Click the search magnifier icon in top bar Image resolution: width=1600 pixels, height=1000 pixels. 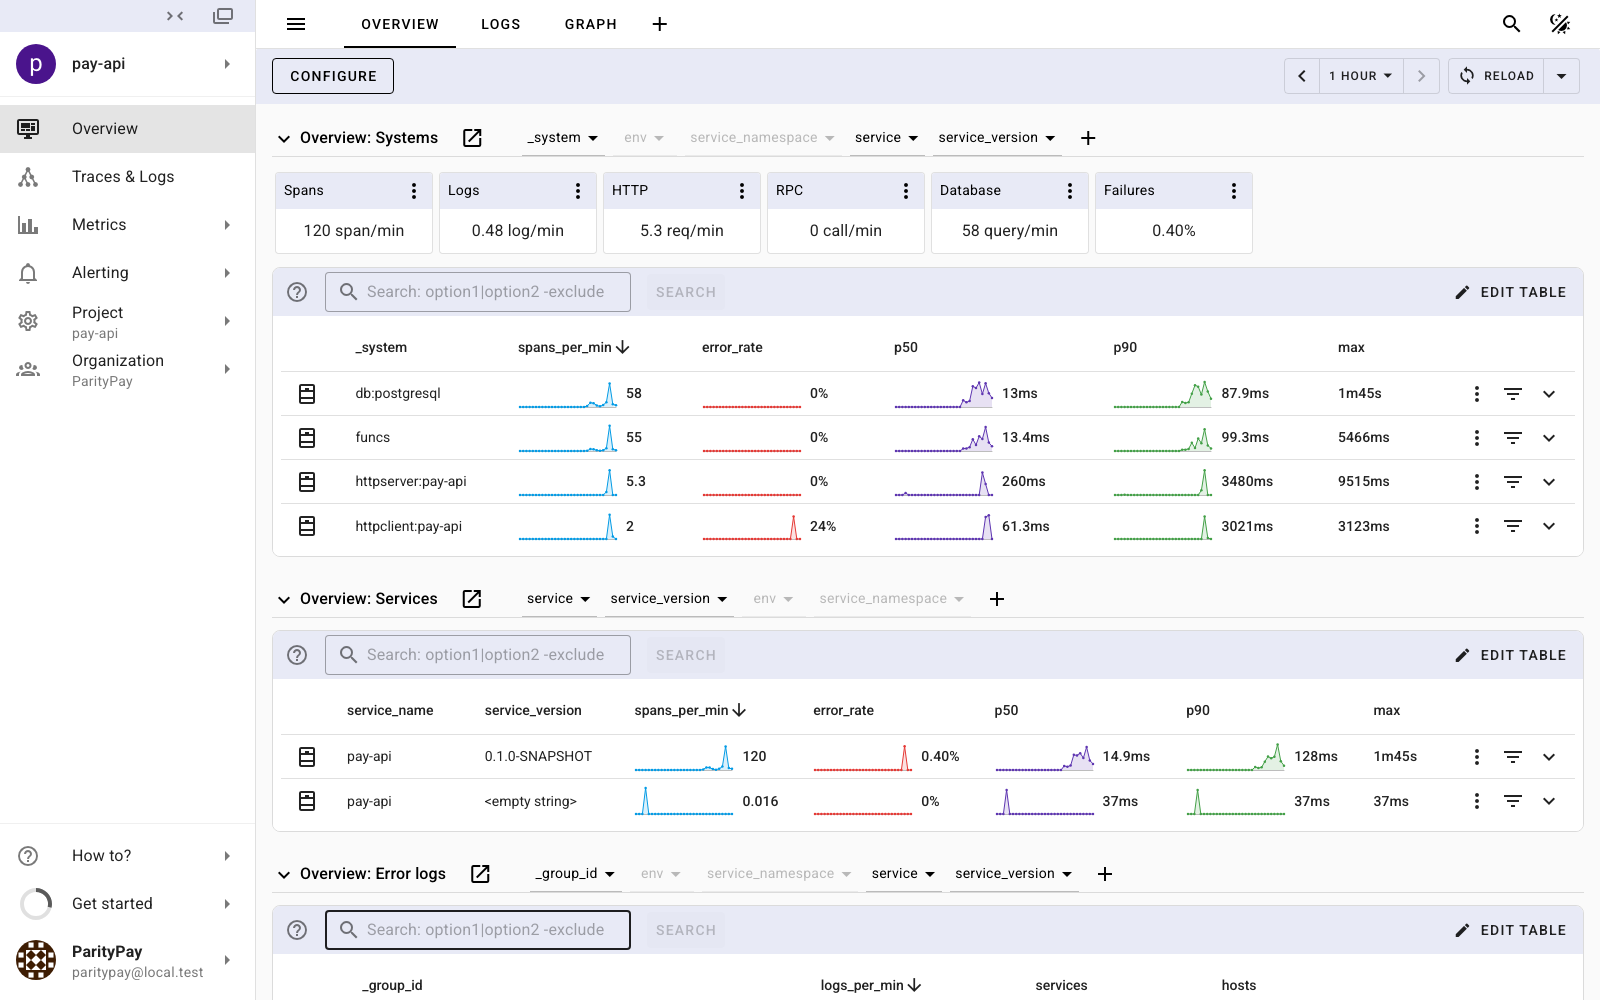pyautogui.click(x=1511, y=24)
